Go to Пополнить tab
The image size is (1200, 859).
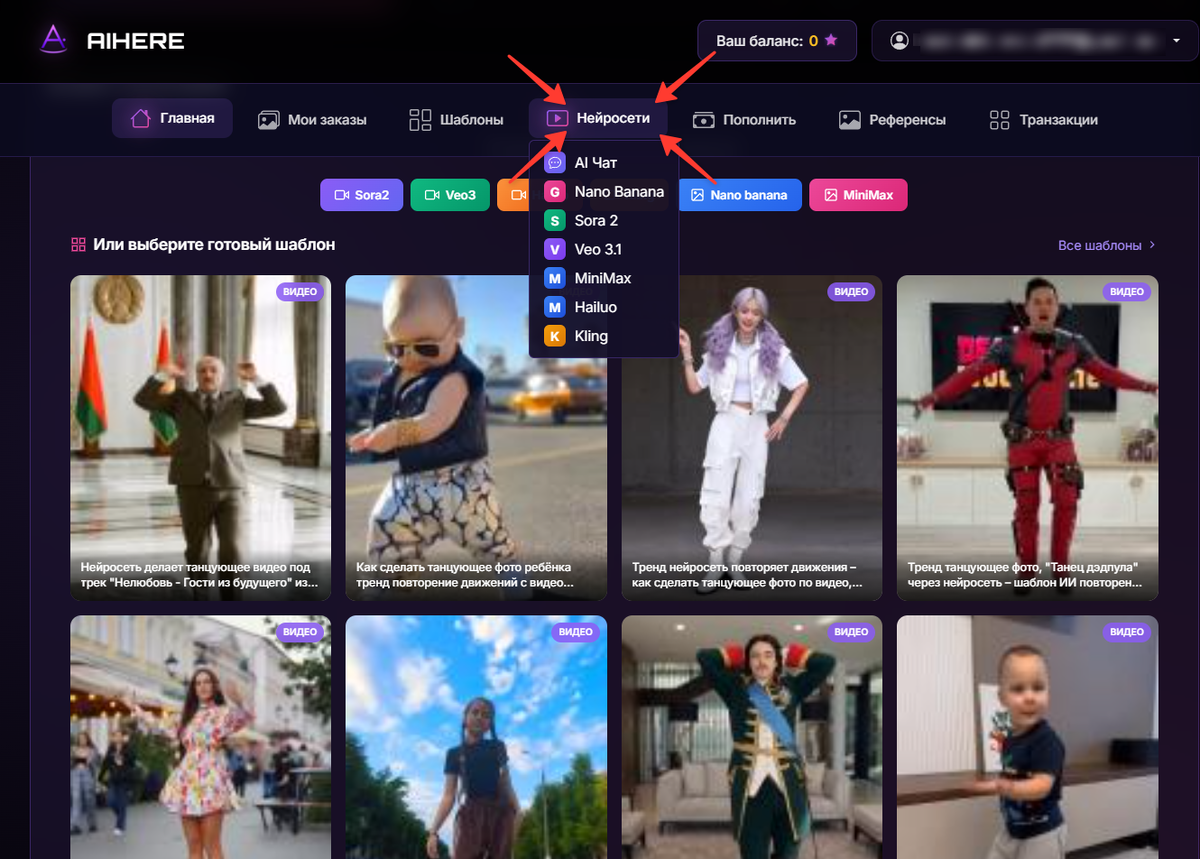[745, 119]
